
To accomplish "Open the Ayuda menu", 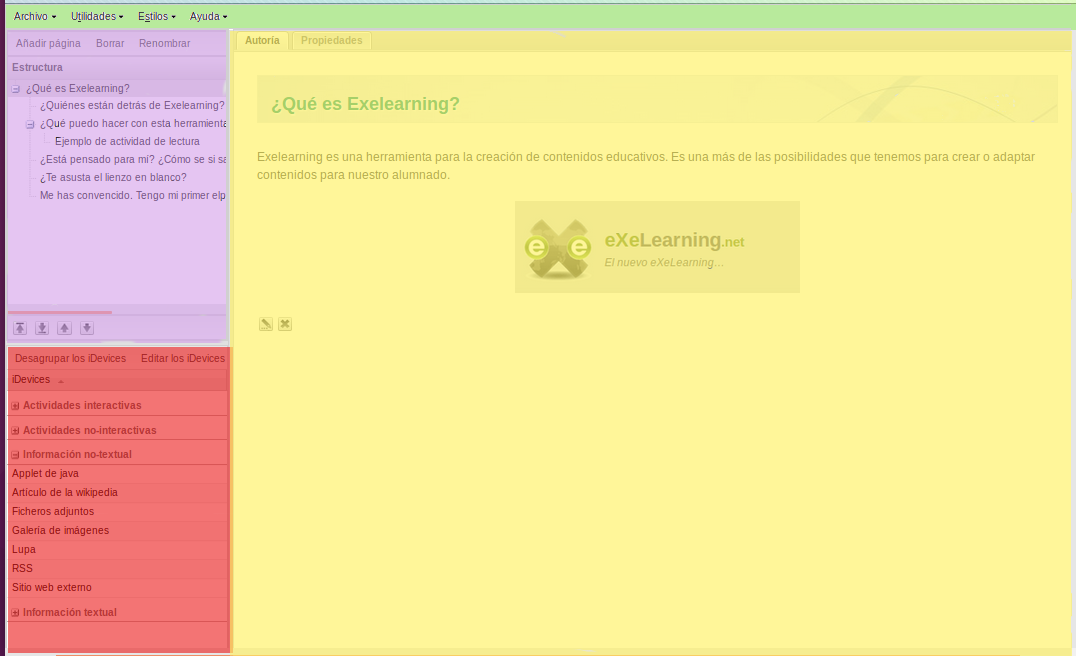I will click(209, 16).
